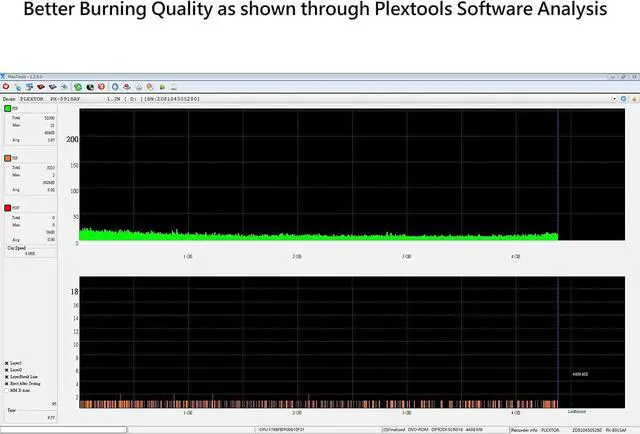Disable the LayerBreak Line checkbox

click(7, 377)
